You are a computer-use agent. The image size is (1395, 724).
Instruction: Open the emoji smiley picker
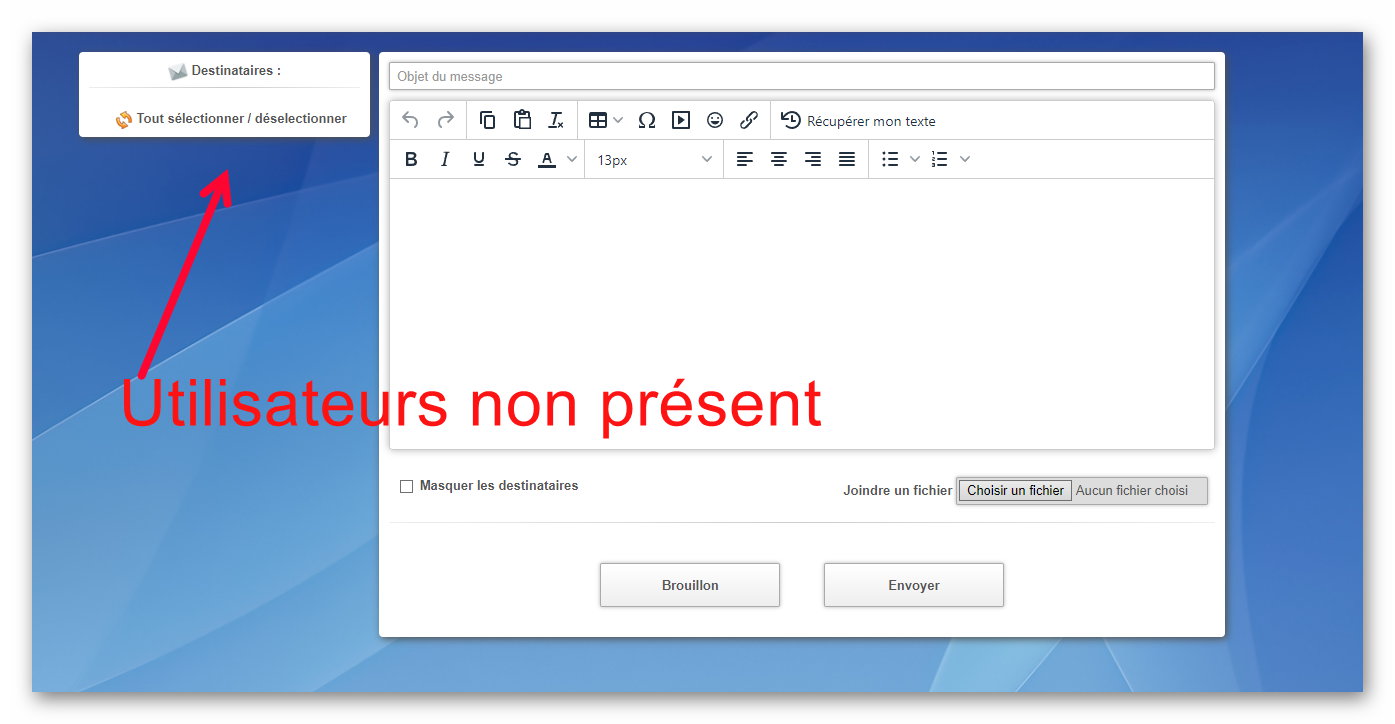tap(715, 120)
